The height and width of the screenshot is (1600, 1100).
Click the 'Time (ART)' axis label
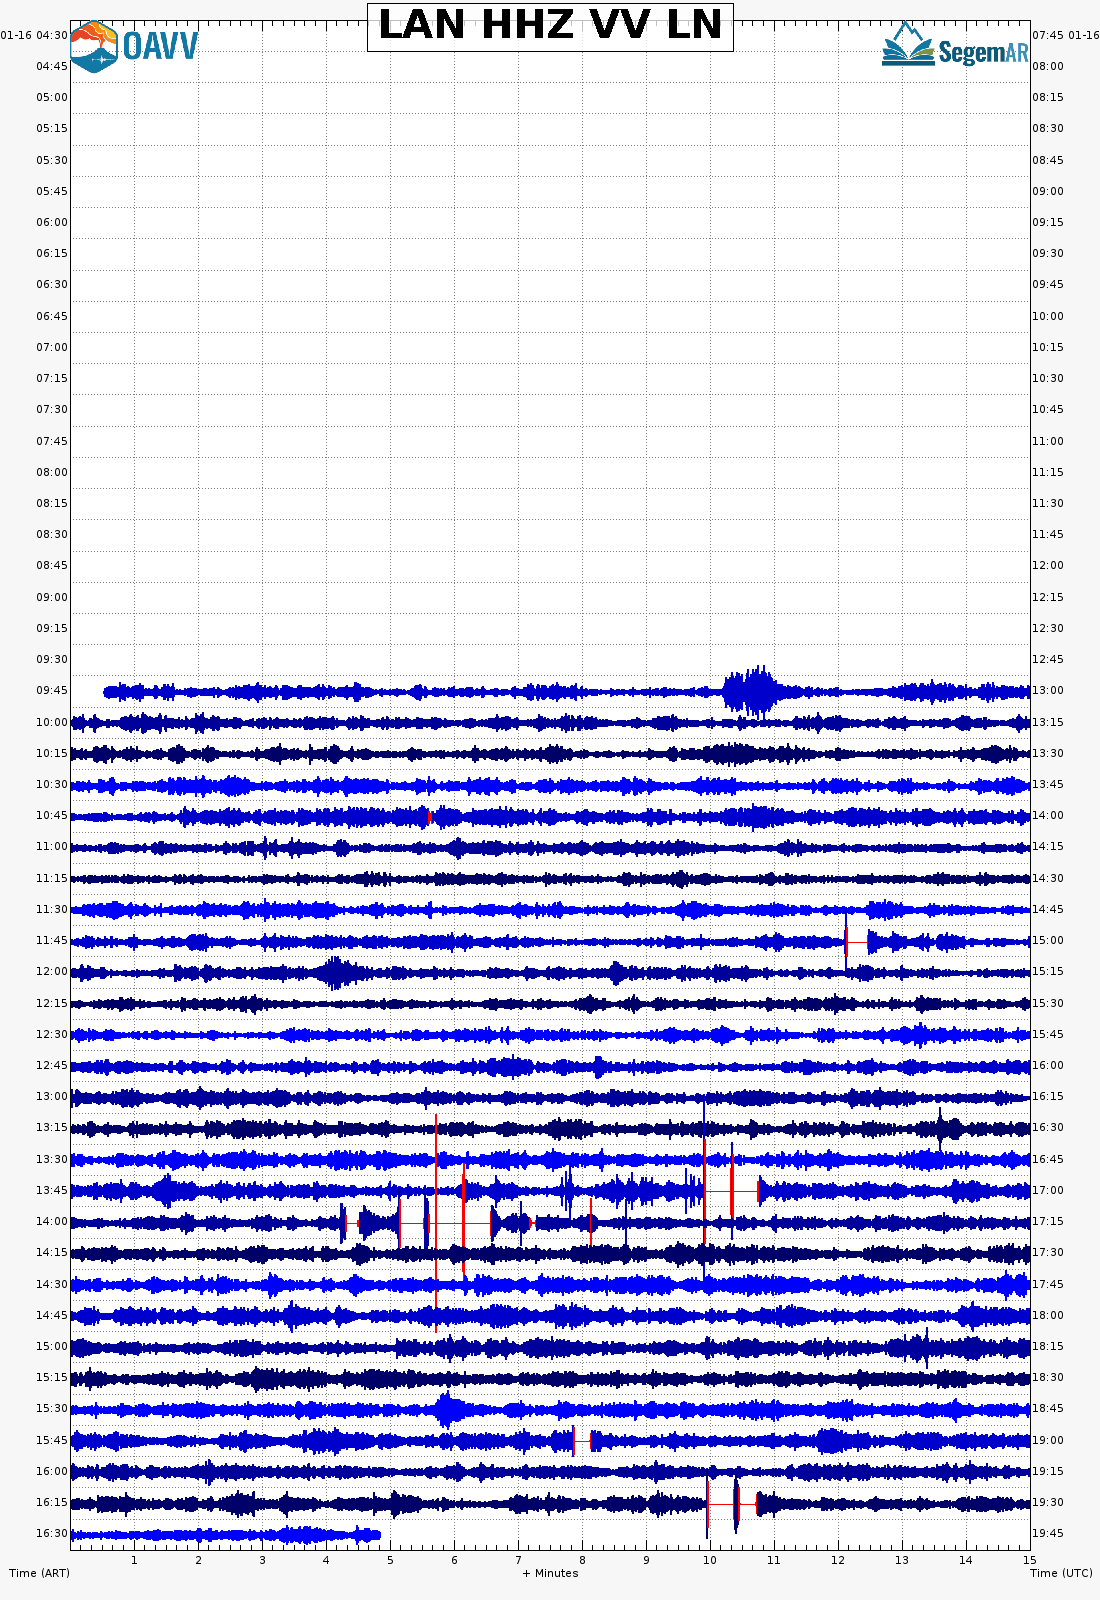tap(39, 1573)
